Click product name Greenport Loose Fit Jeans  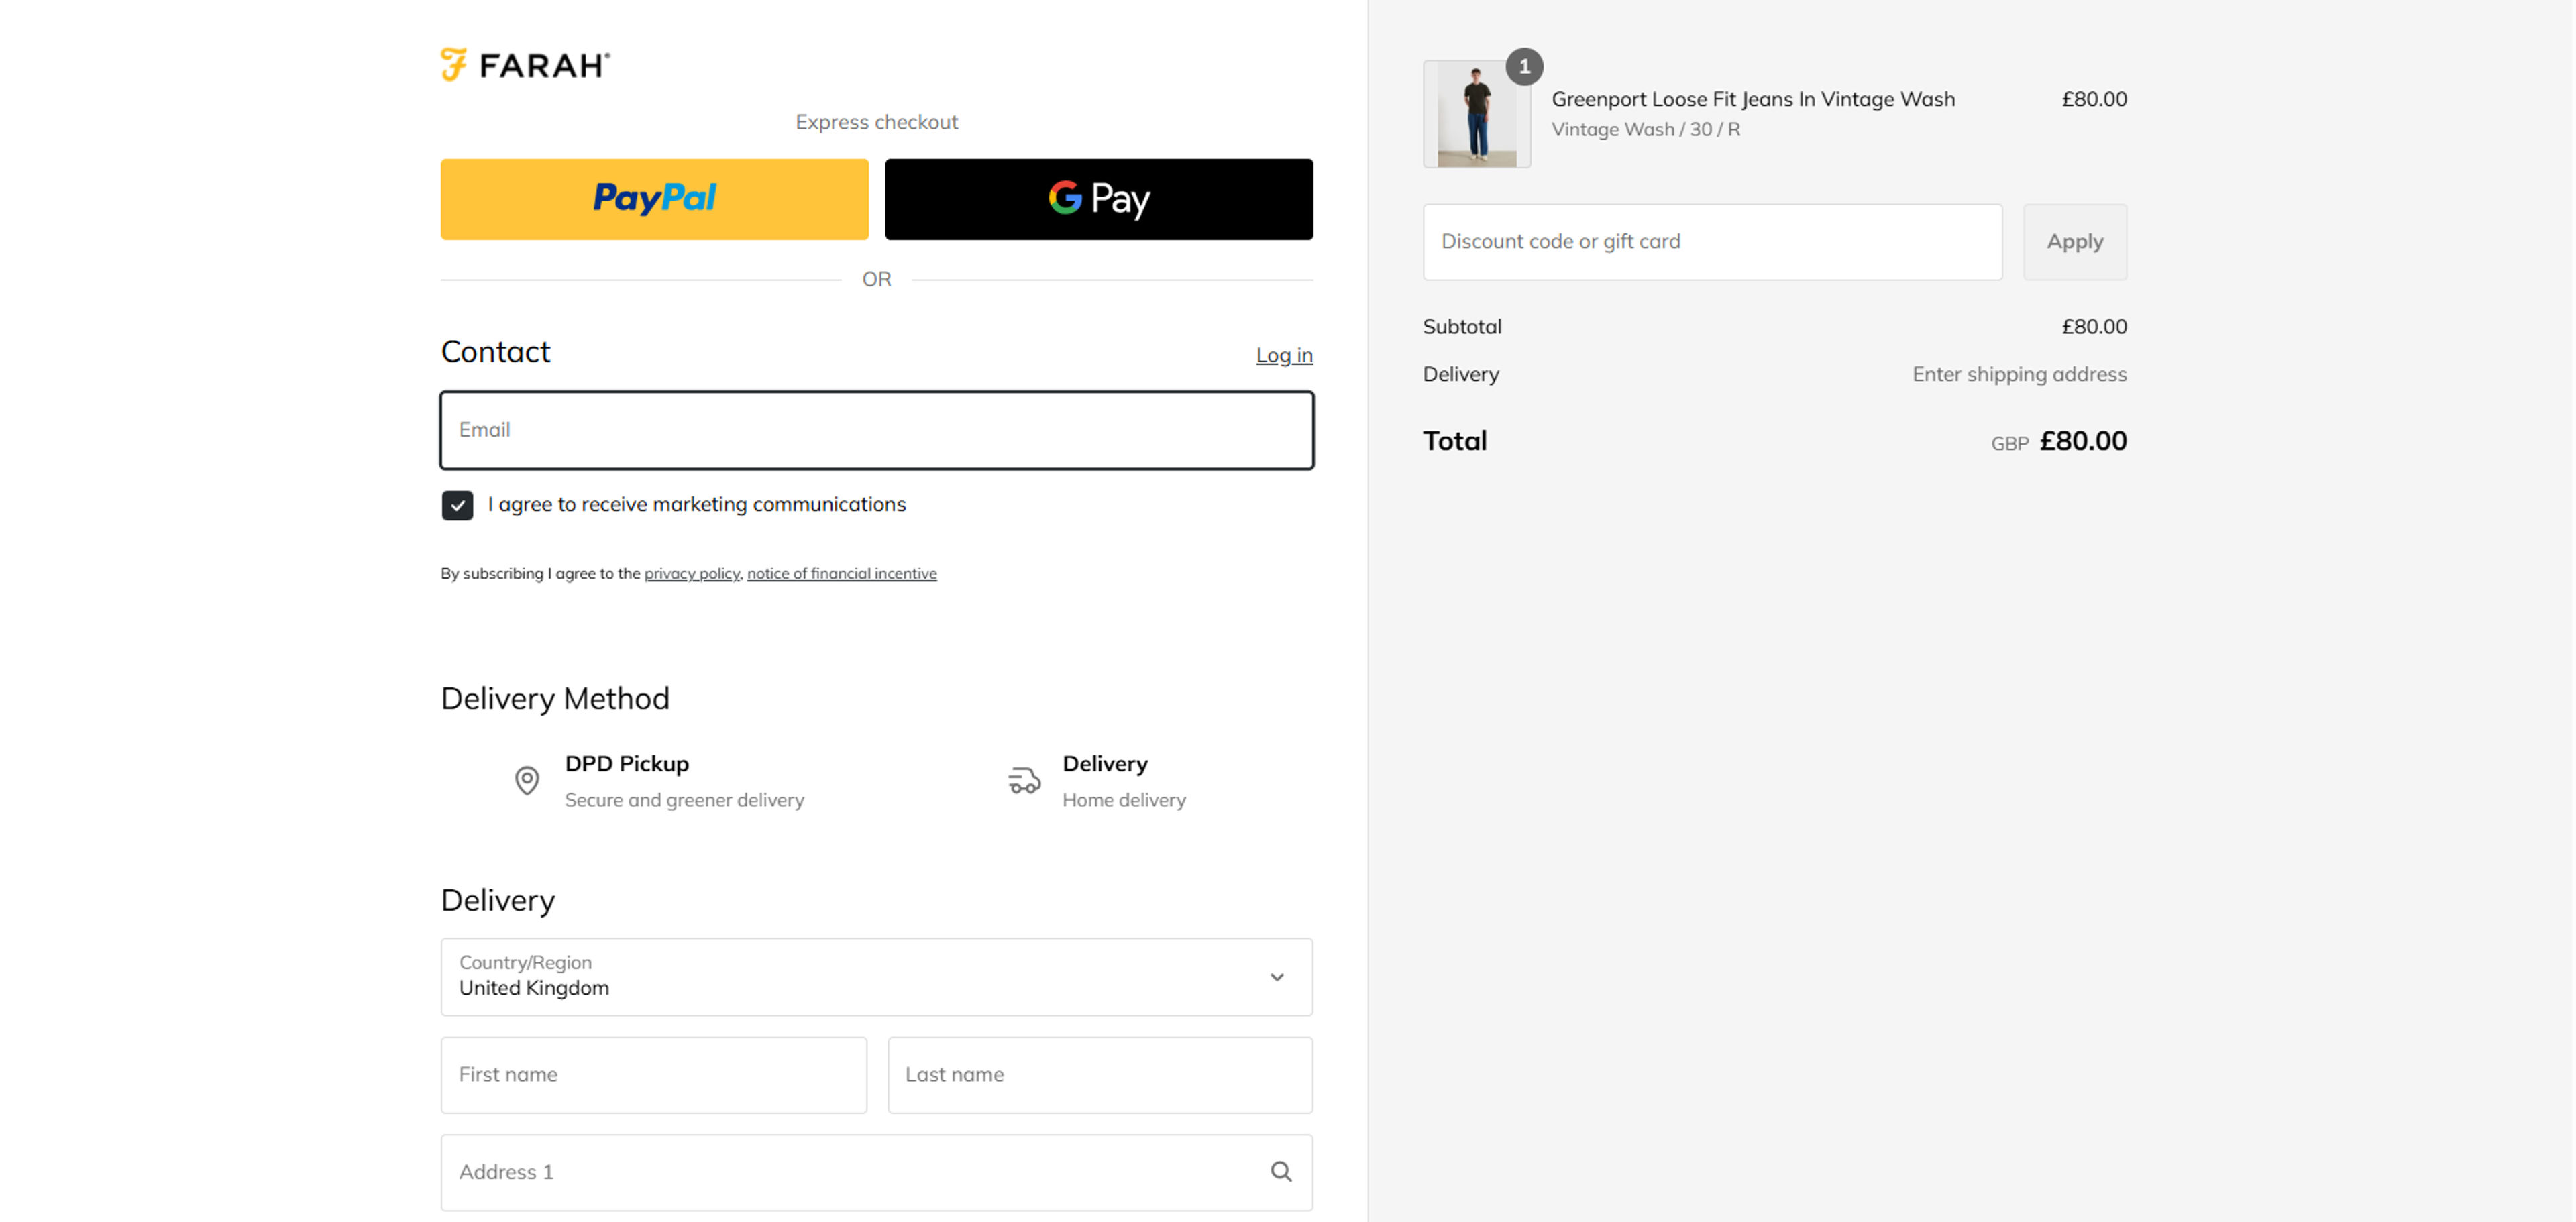click(x=1753, y=99)
